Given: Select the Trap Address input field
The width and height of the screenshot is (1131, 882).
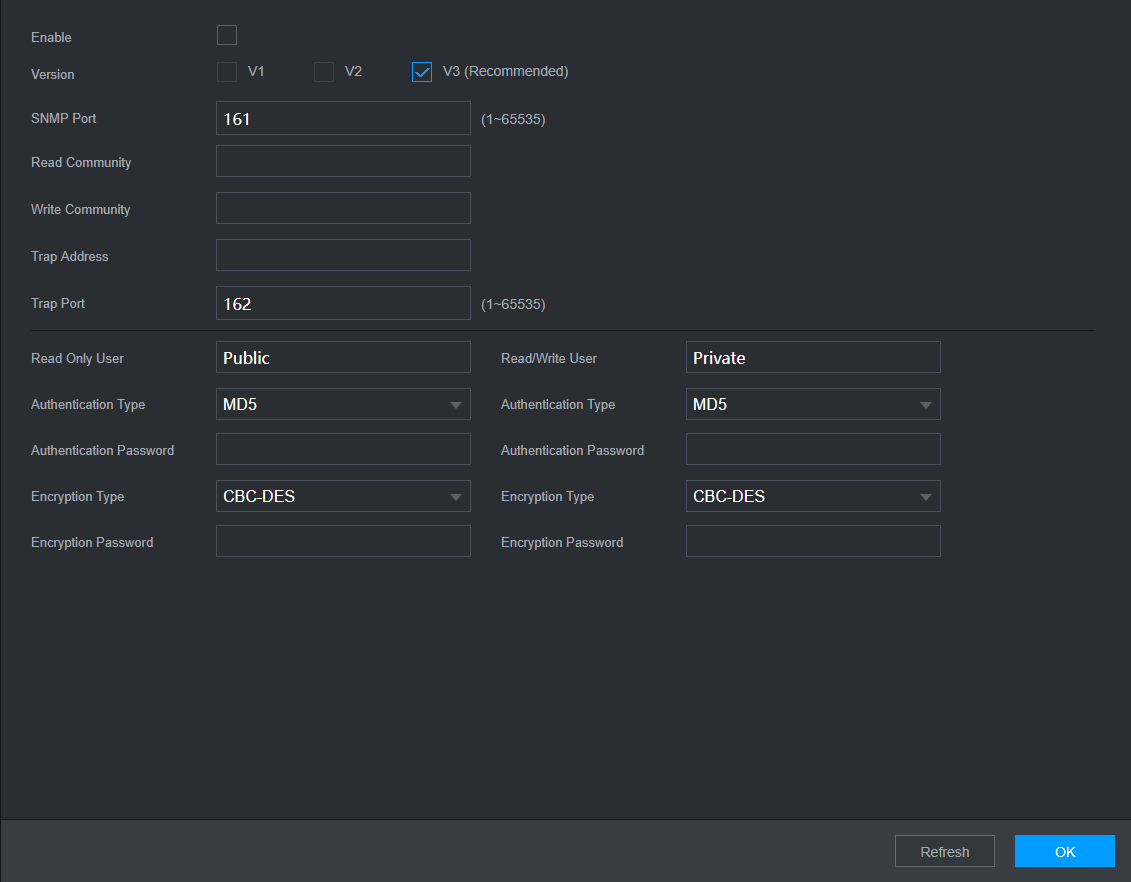Looking at the screenshot, I should [x=343, y=255].
